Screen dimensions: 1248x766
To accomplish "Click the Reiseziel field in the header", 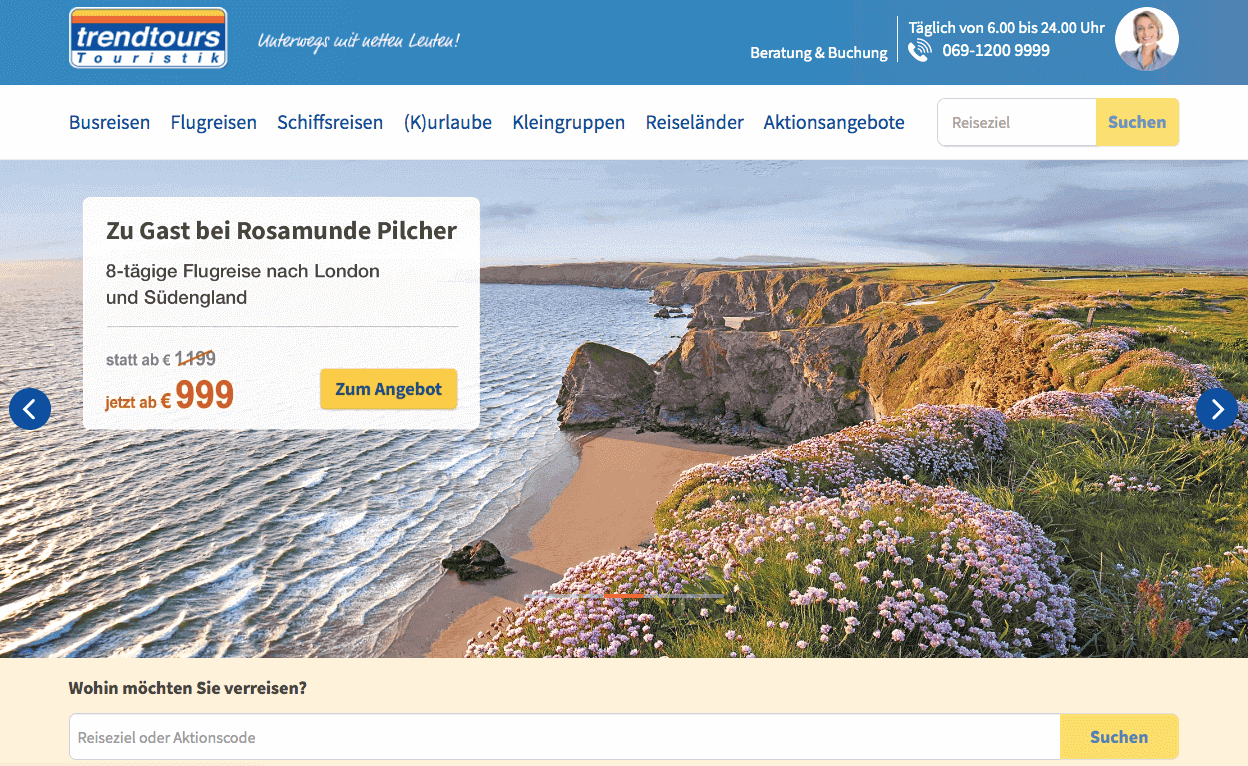I will coord(1017,122).
